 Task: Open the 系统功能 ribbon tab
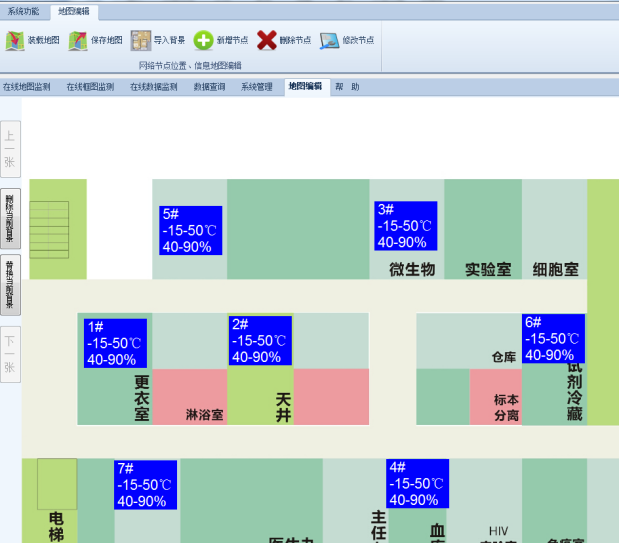point(23,10)
